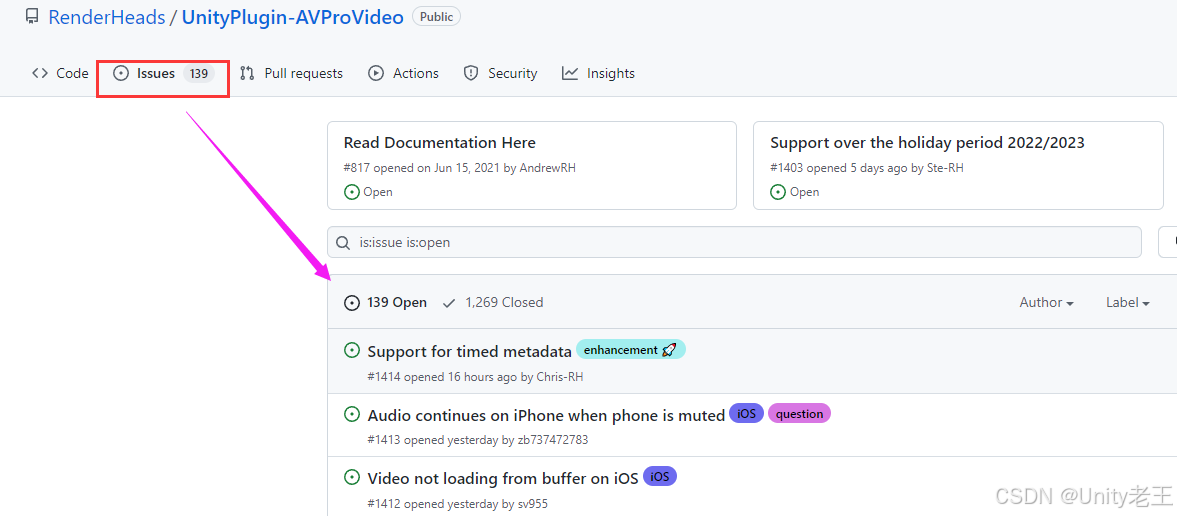Image resolution: width=1177 pixels, height=516 pixels.
Task: Switch to the Issues tab
Action: (164, 74)
